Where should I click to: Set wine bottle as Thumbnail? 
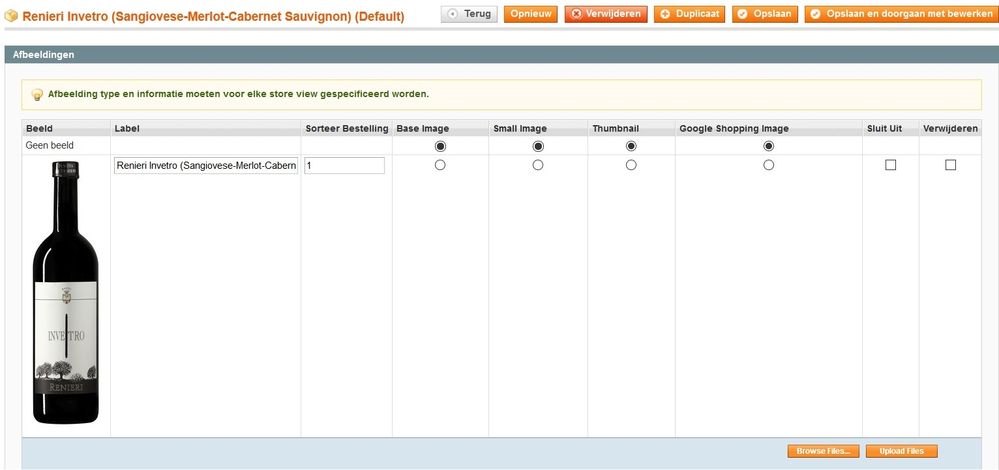tap(631, 165)
